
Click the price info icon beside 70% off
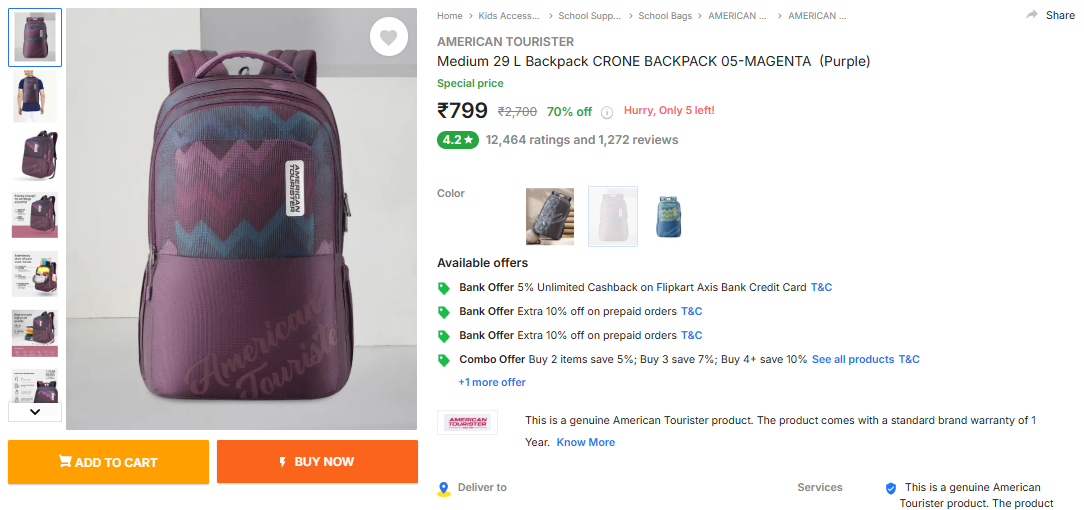tap(606, 112)
